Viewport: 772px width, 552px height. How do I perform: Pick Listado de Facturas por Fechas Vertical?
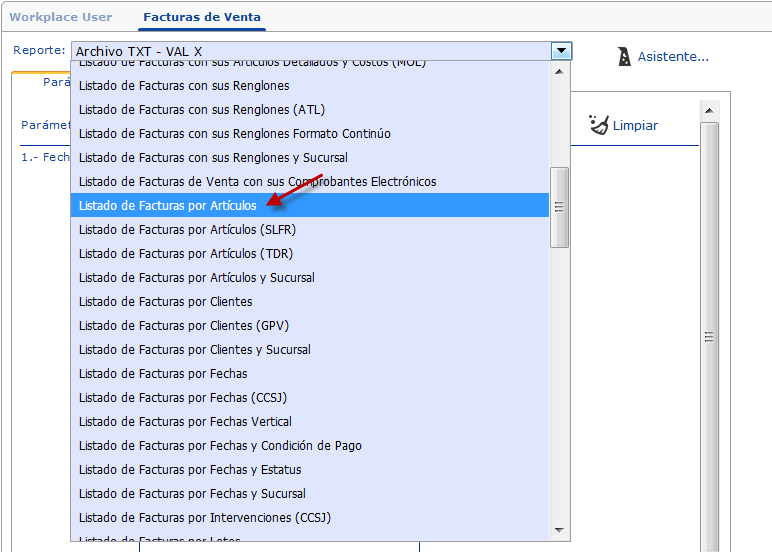185,421
